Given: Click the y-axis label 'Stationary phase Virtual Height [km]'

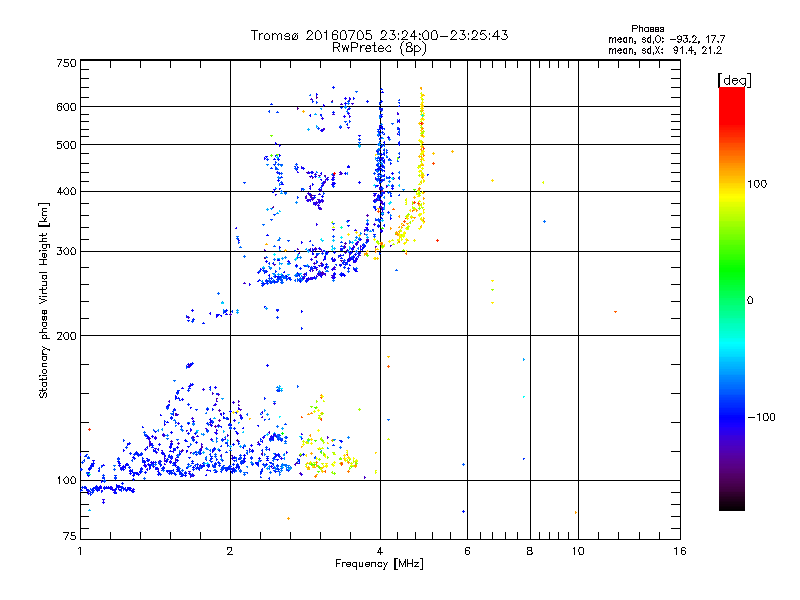Looking at the screenshot, I should click(x=43, y=300).
